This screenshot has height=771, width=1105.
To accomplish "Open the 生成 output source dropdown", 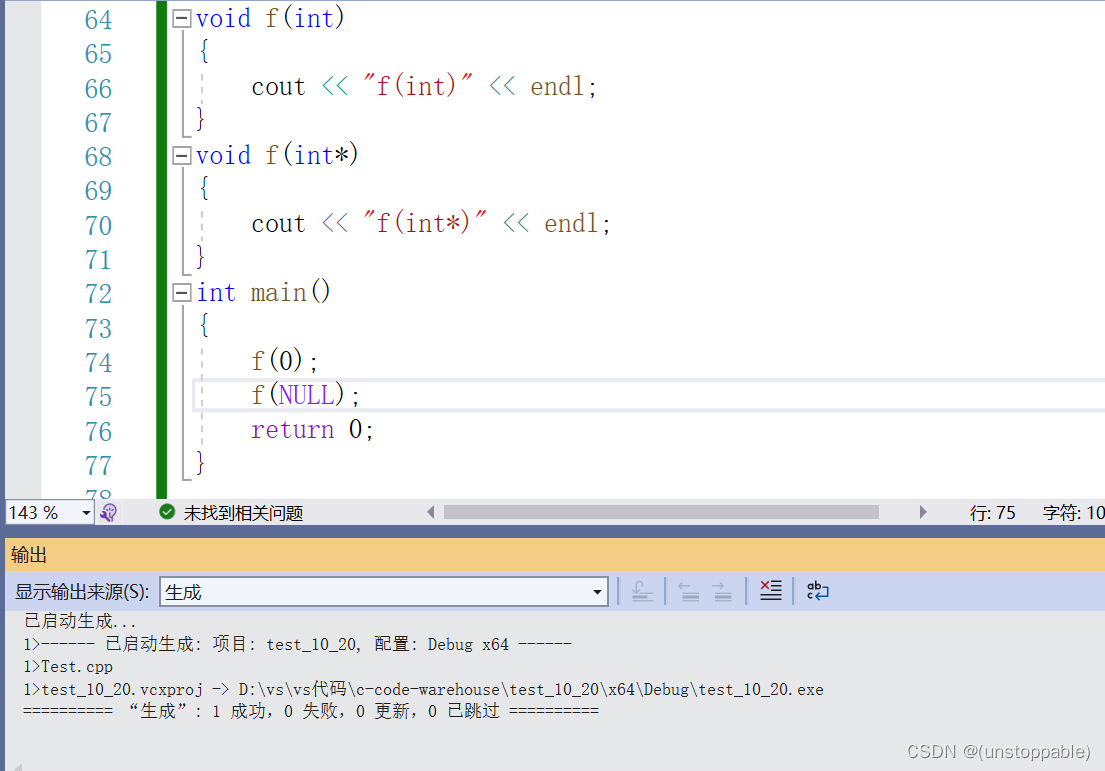I will (x=597, y=590).
